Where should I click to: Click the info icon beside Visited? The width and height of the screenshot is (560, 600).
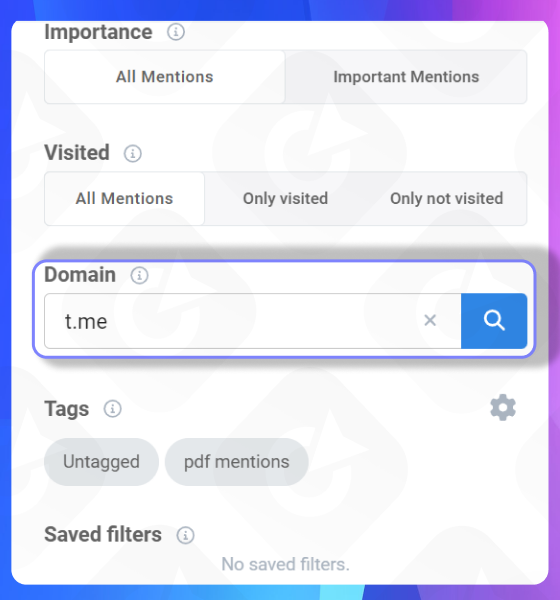point(132,153)
